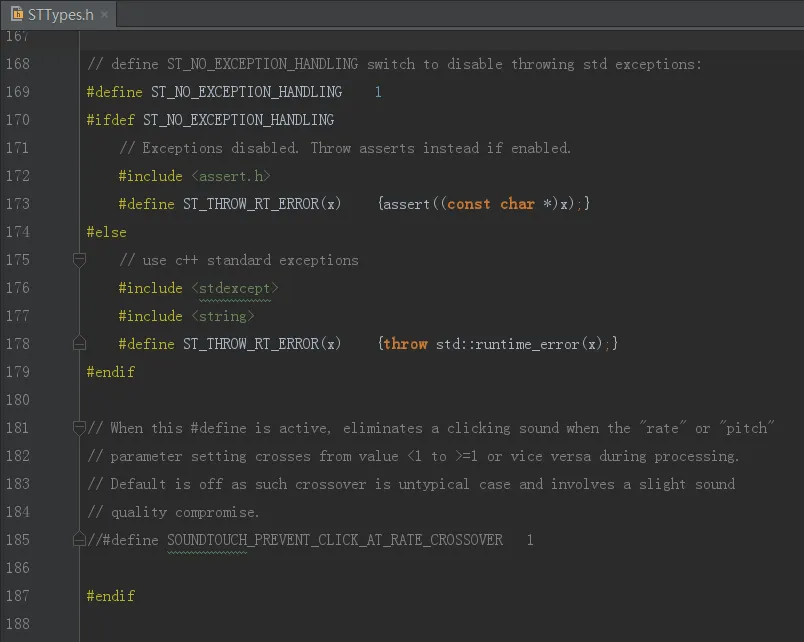
Task: Click "#endif" on line 179
Action: coord(110,372)
